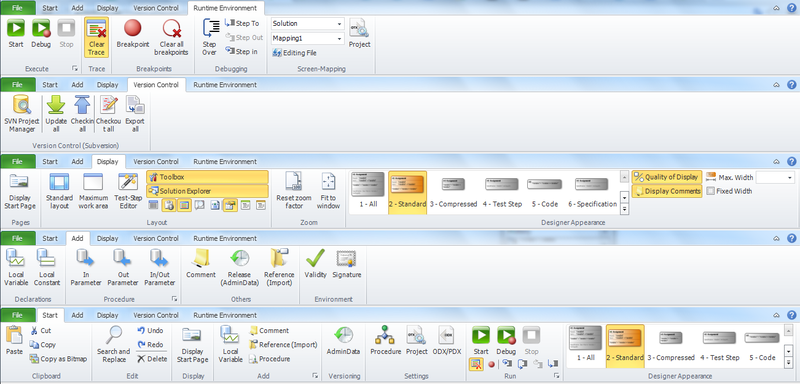800x384 pixels.
Task: Add a Breakpoint from the Breakpoints group
Action: tap(133, 33)
